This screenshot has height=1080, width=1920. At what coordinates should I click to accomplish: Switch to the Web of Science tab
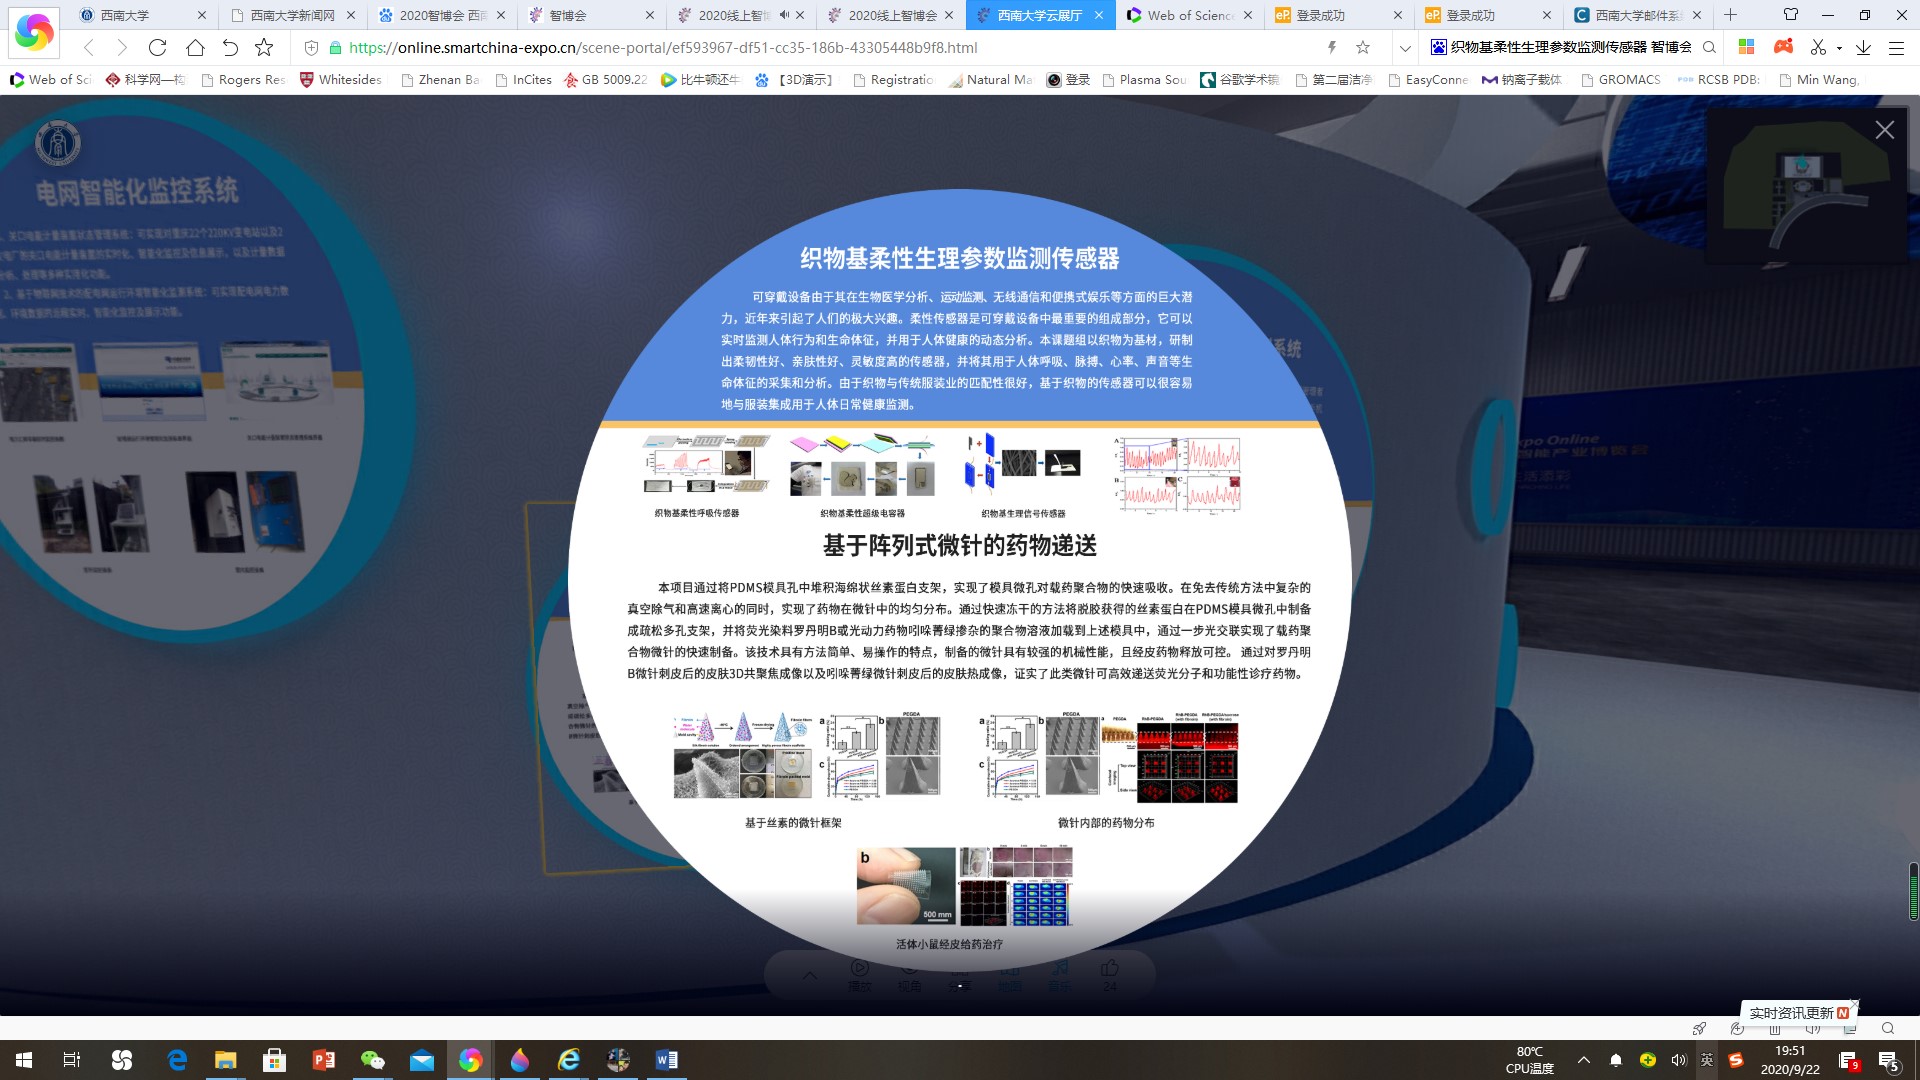[x=1189, y=15]
